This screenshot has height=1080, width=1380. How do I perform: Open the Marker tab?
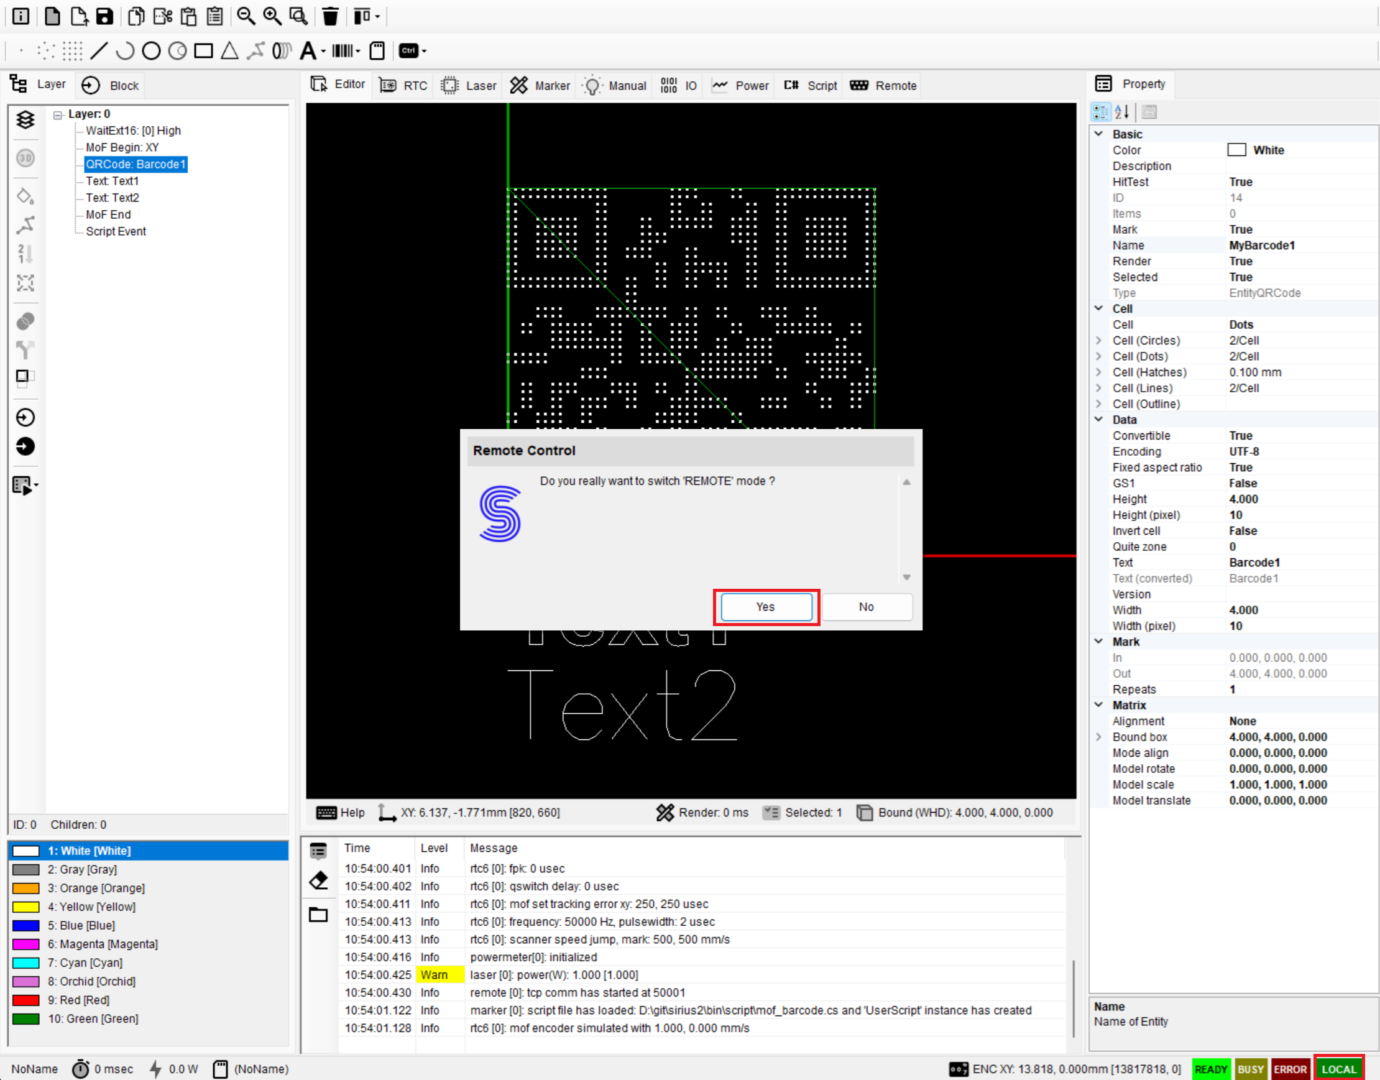[540, 85]
